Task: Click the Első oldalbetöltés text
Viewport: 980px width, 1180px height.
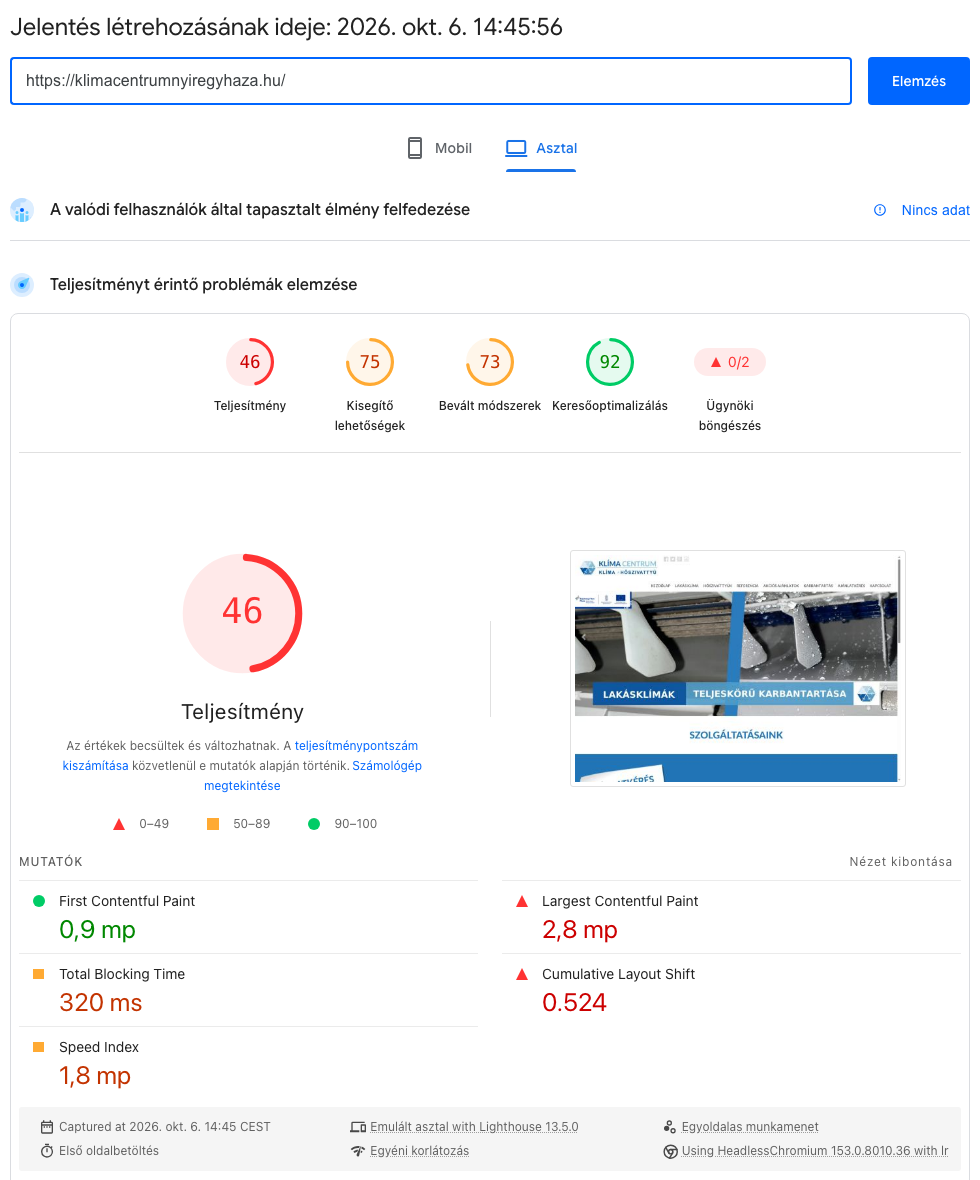Action: click(108, 1151)
